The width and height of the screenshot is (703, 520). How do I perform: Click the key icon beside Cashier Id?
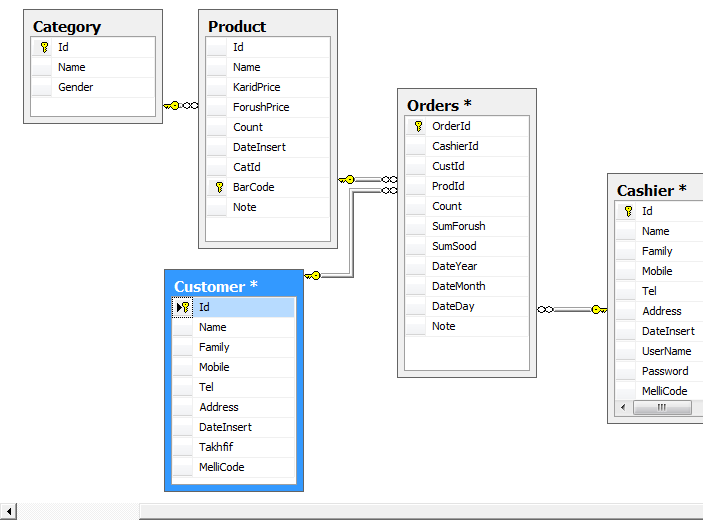pyautogui.click(x=628, y=211)
